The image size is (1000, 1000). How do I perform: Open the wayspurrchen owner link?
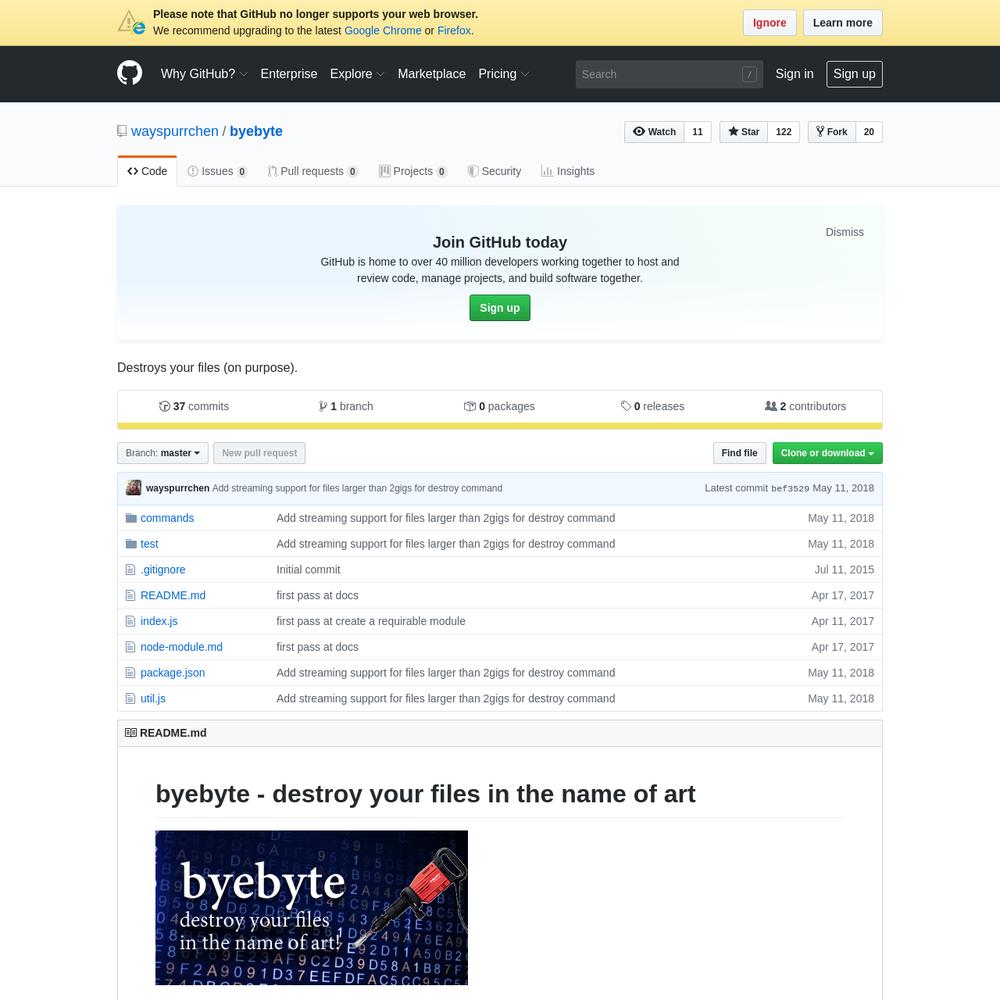click(175, 131)
